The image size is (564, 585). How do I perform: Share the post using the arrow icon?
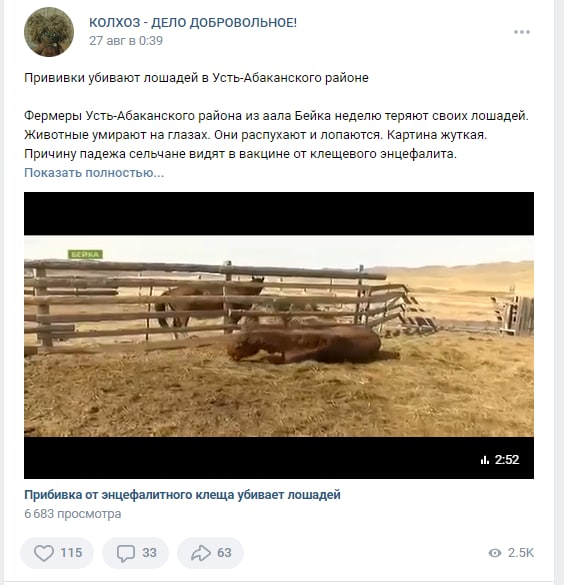pyautogui.click(x=201, y=553)
